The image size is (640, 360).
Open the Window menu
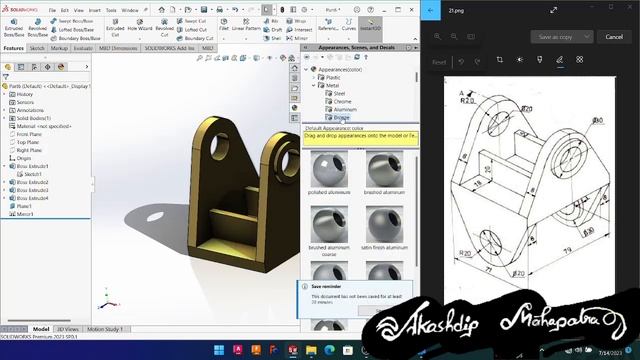pos(130,10)
